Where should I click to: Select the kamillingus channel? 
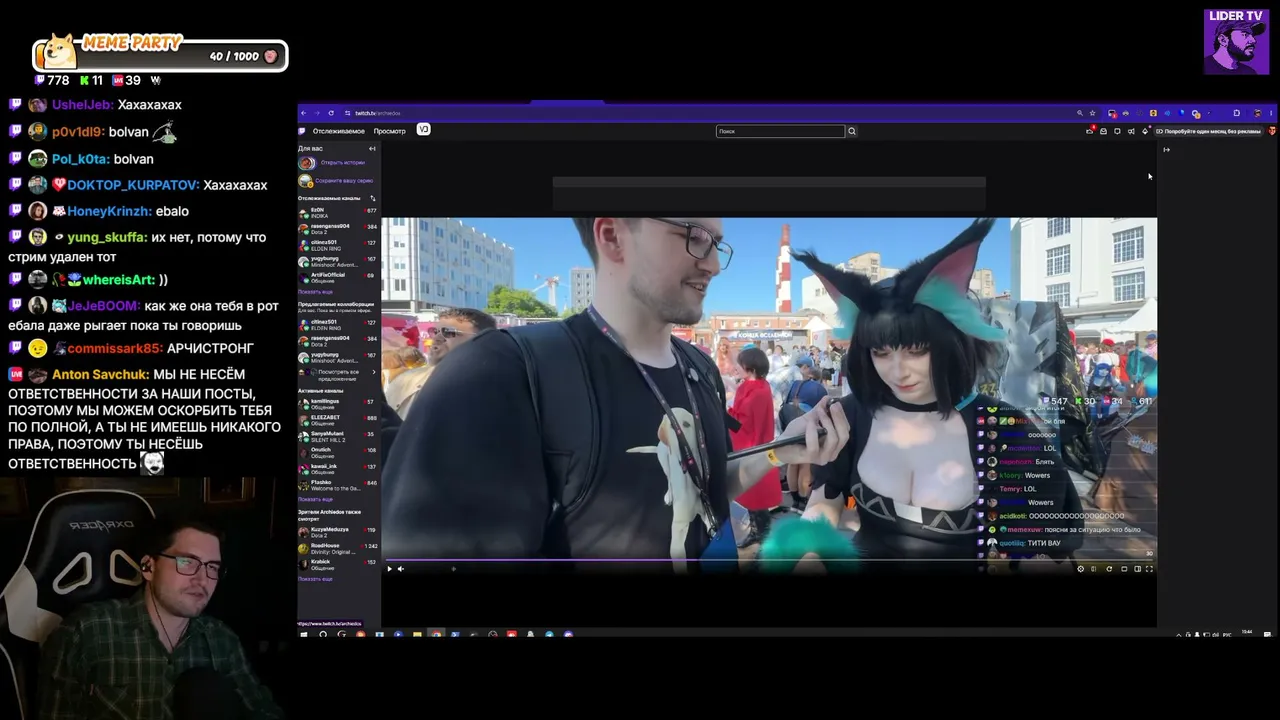tap(338, 403)
